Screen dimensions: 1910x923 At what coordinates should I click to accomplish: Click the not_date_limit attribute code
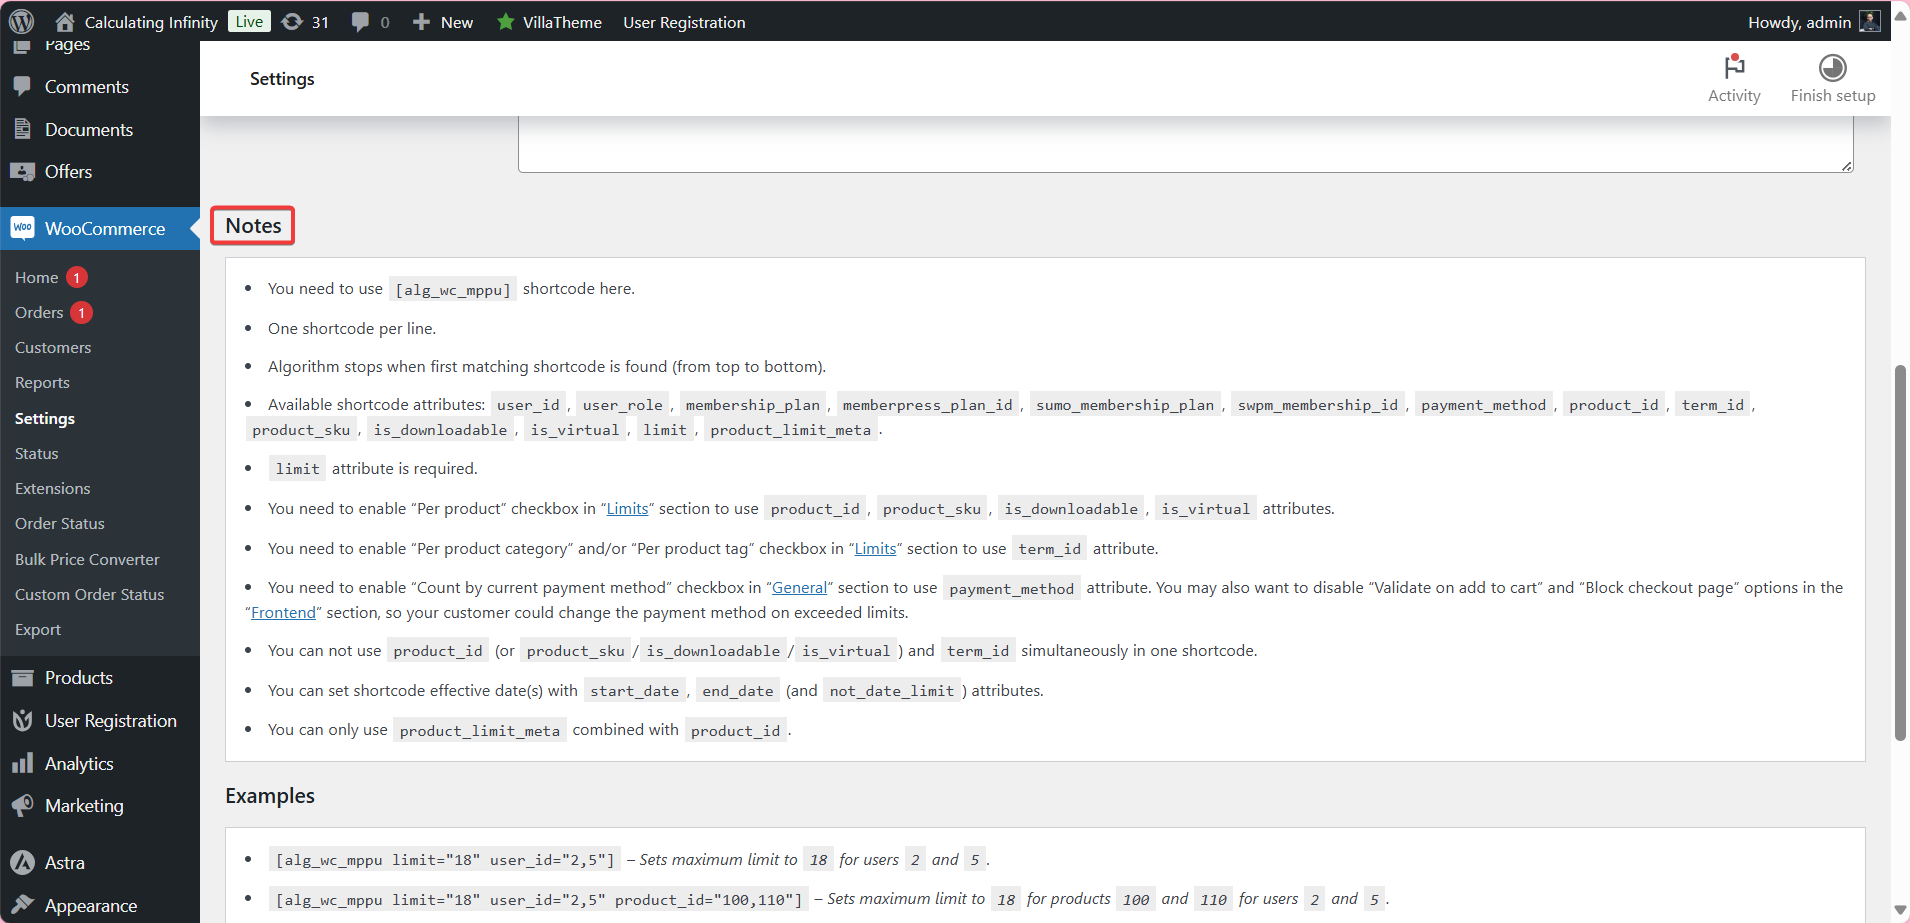coord(891,691)
